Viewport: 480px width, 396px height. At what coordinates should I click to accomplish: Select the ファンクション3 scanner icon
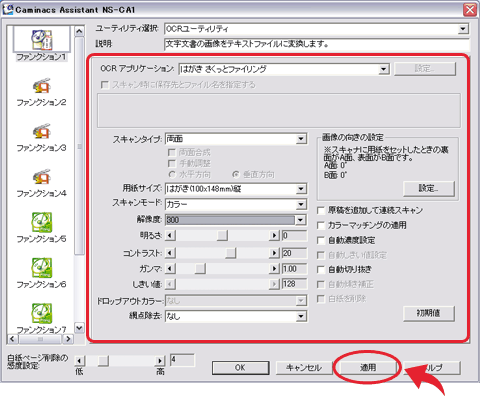point(42,131)
